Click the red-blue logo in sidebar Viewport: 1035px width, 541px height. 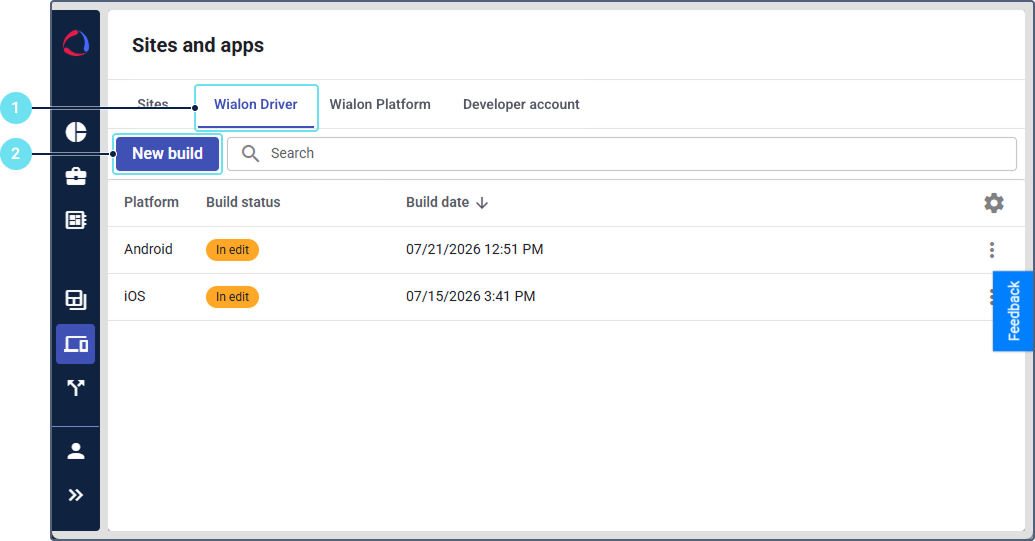[76, 44]
